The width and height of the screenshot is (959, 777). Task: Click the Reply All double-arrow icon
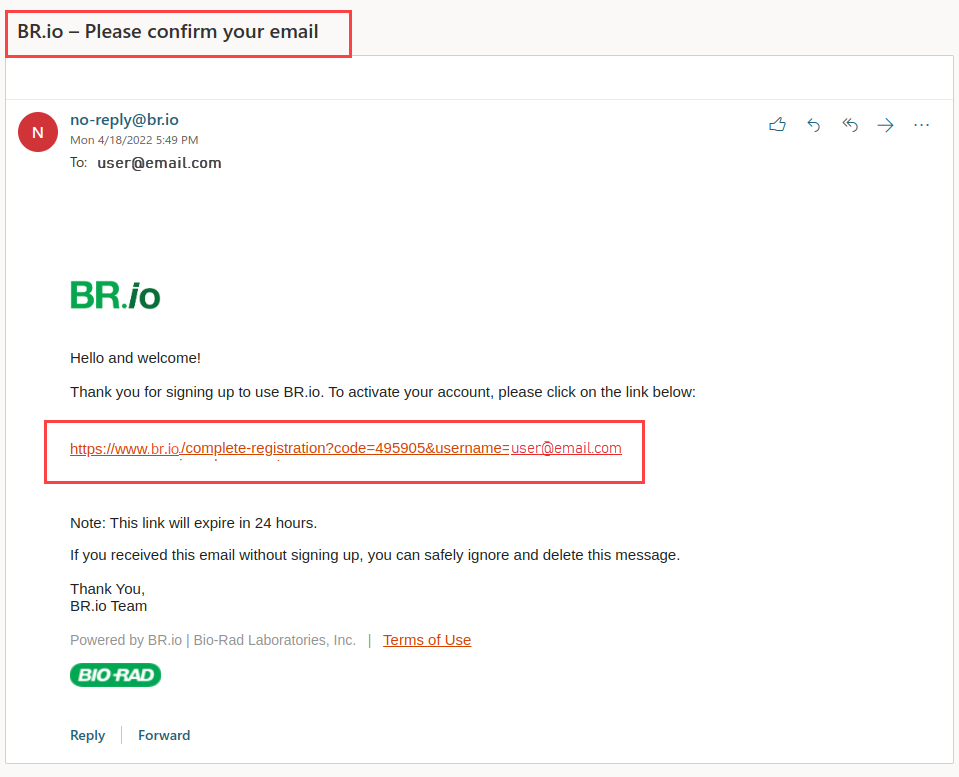pyautogui.click(x=850, y=125)
